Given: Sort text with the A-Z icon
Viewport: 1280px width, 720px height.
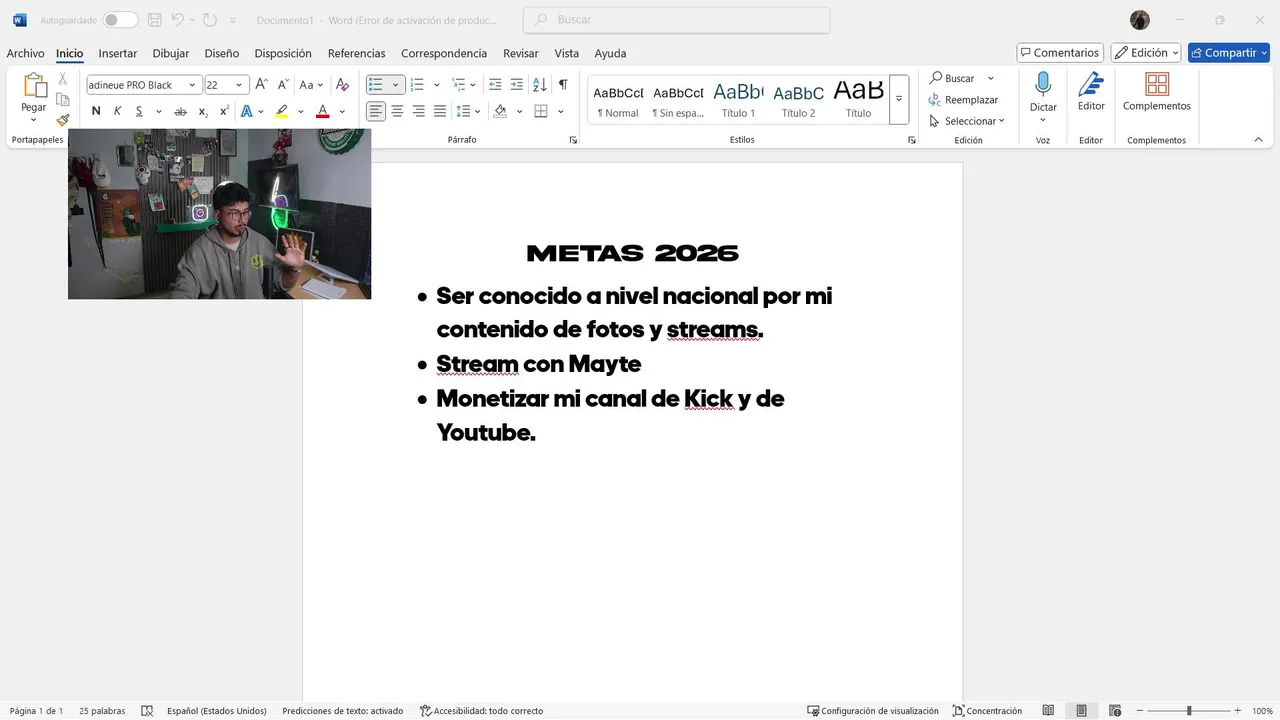Looking at the screenshot, I should (x=539, y=85).
